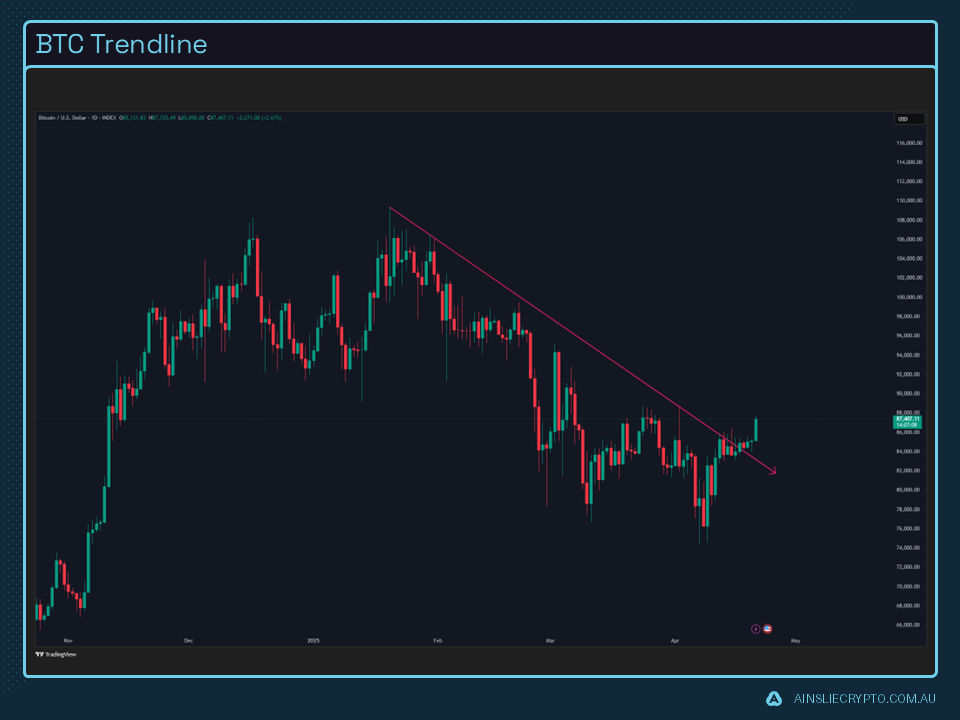960x720 pixels.
Task: Click the 'Feb' time axis label
Action: pyautogui.click(x=438, y=640)
